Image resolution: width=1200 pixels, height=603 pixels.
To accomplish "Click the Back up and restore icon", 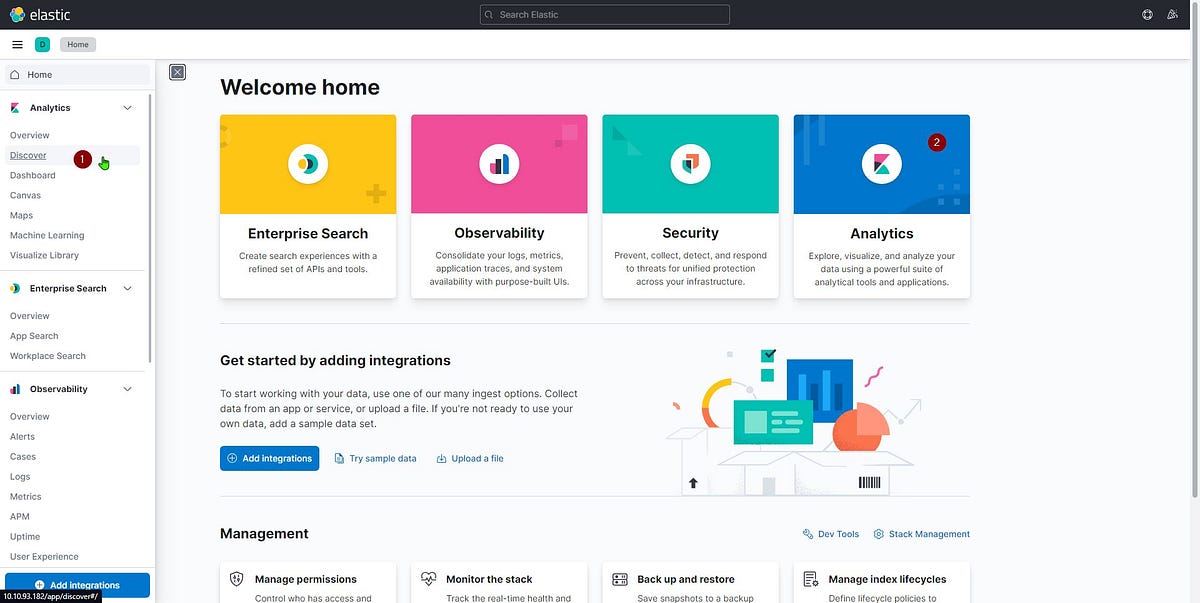I will pyautogui.click(x=618, y=578).
